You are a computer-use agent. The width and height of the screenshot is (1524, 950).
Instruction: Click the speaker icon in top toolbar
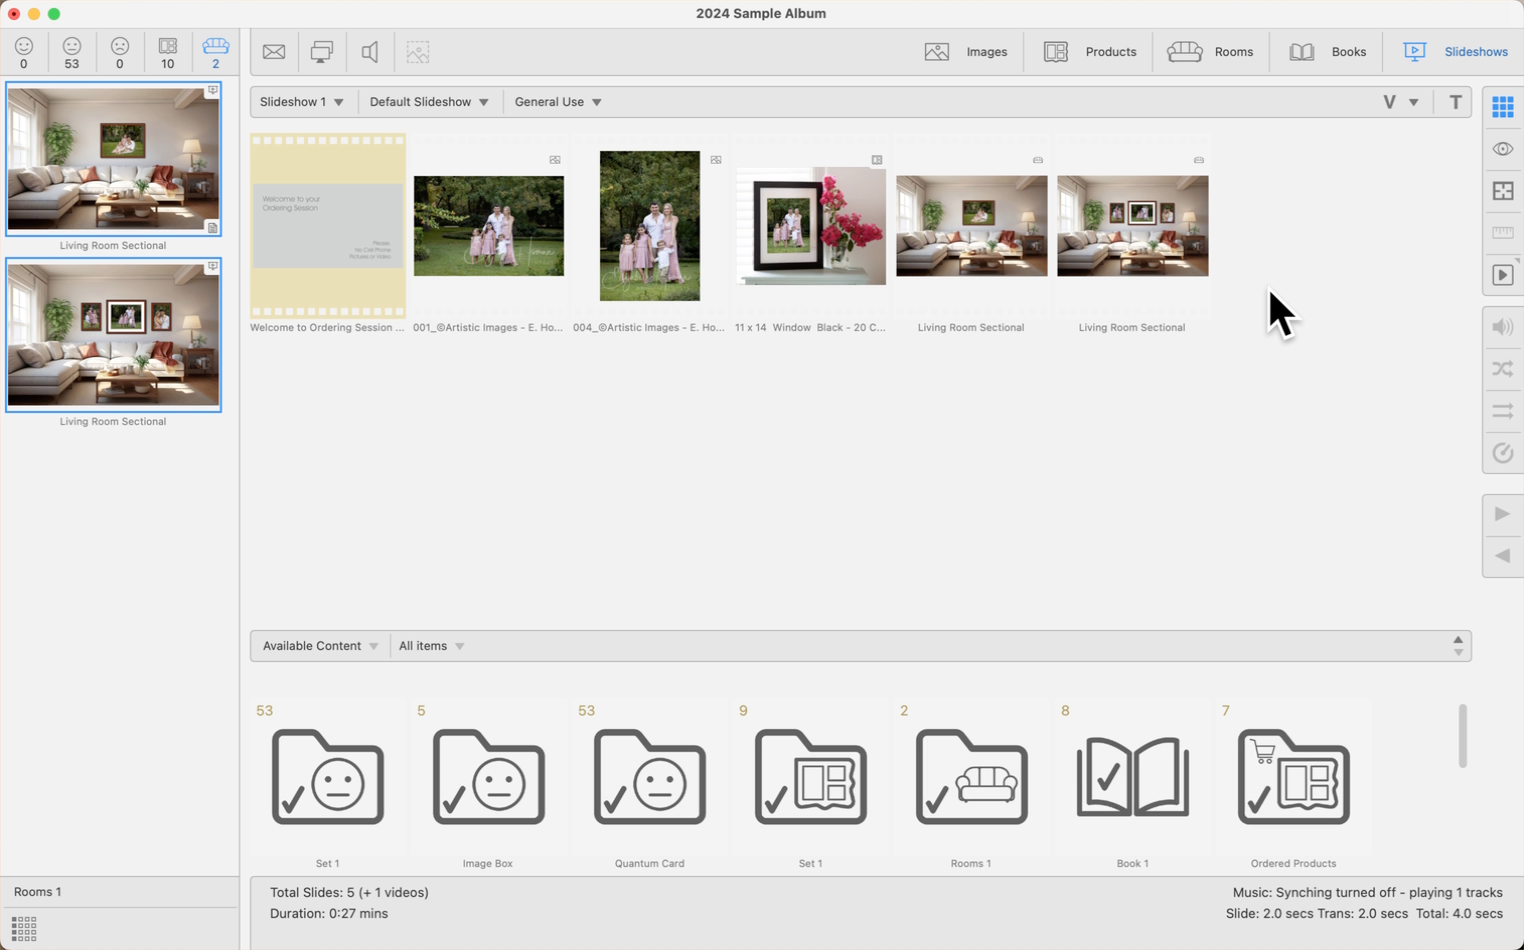[370, 52]
